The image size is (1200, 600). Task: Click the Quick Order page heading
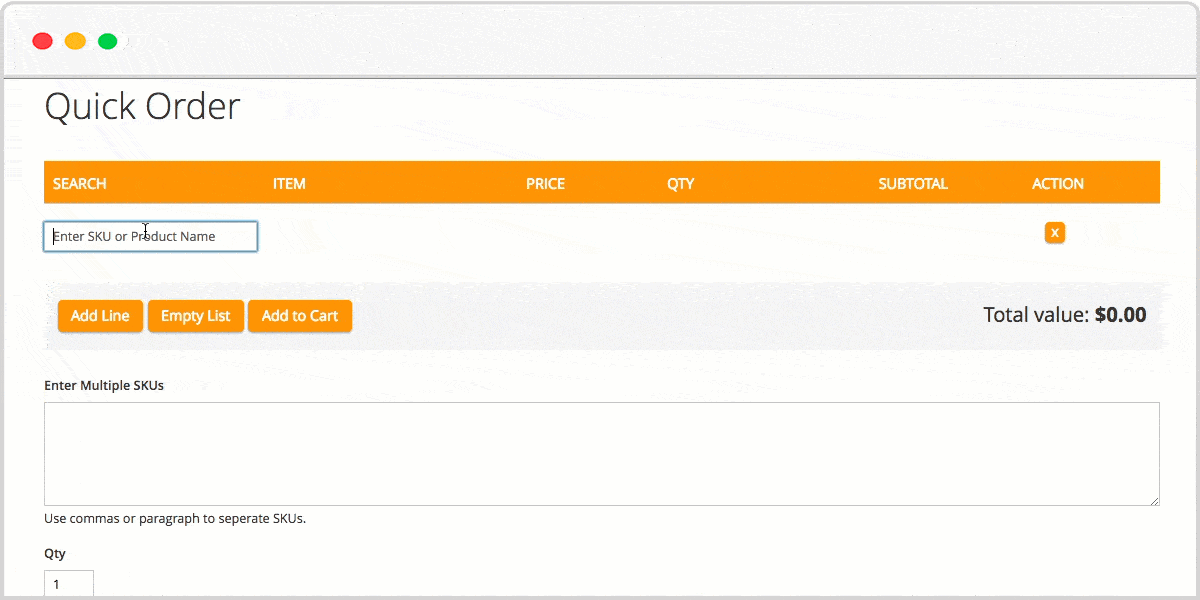click(142, 107)
